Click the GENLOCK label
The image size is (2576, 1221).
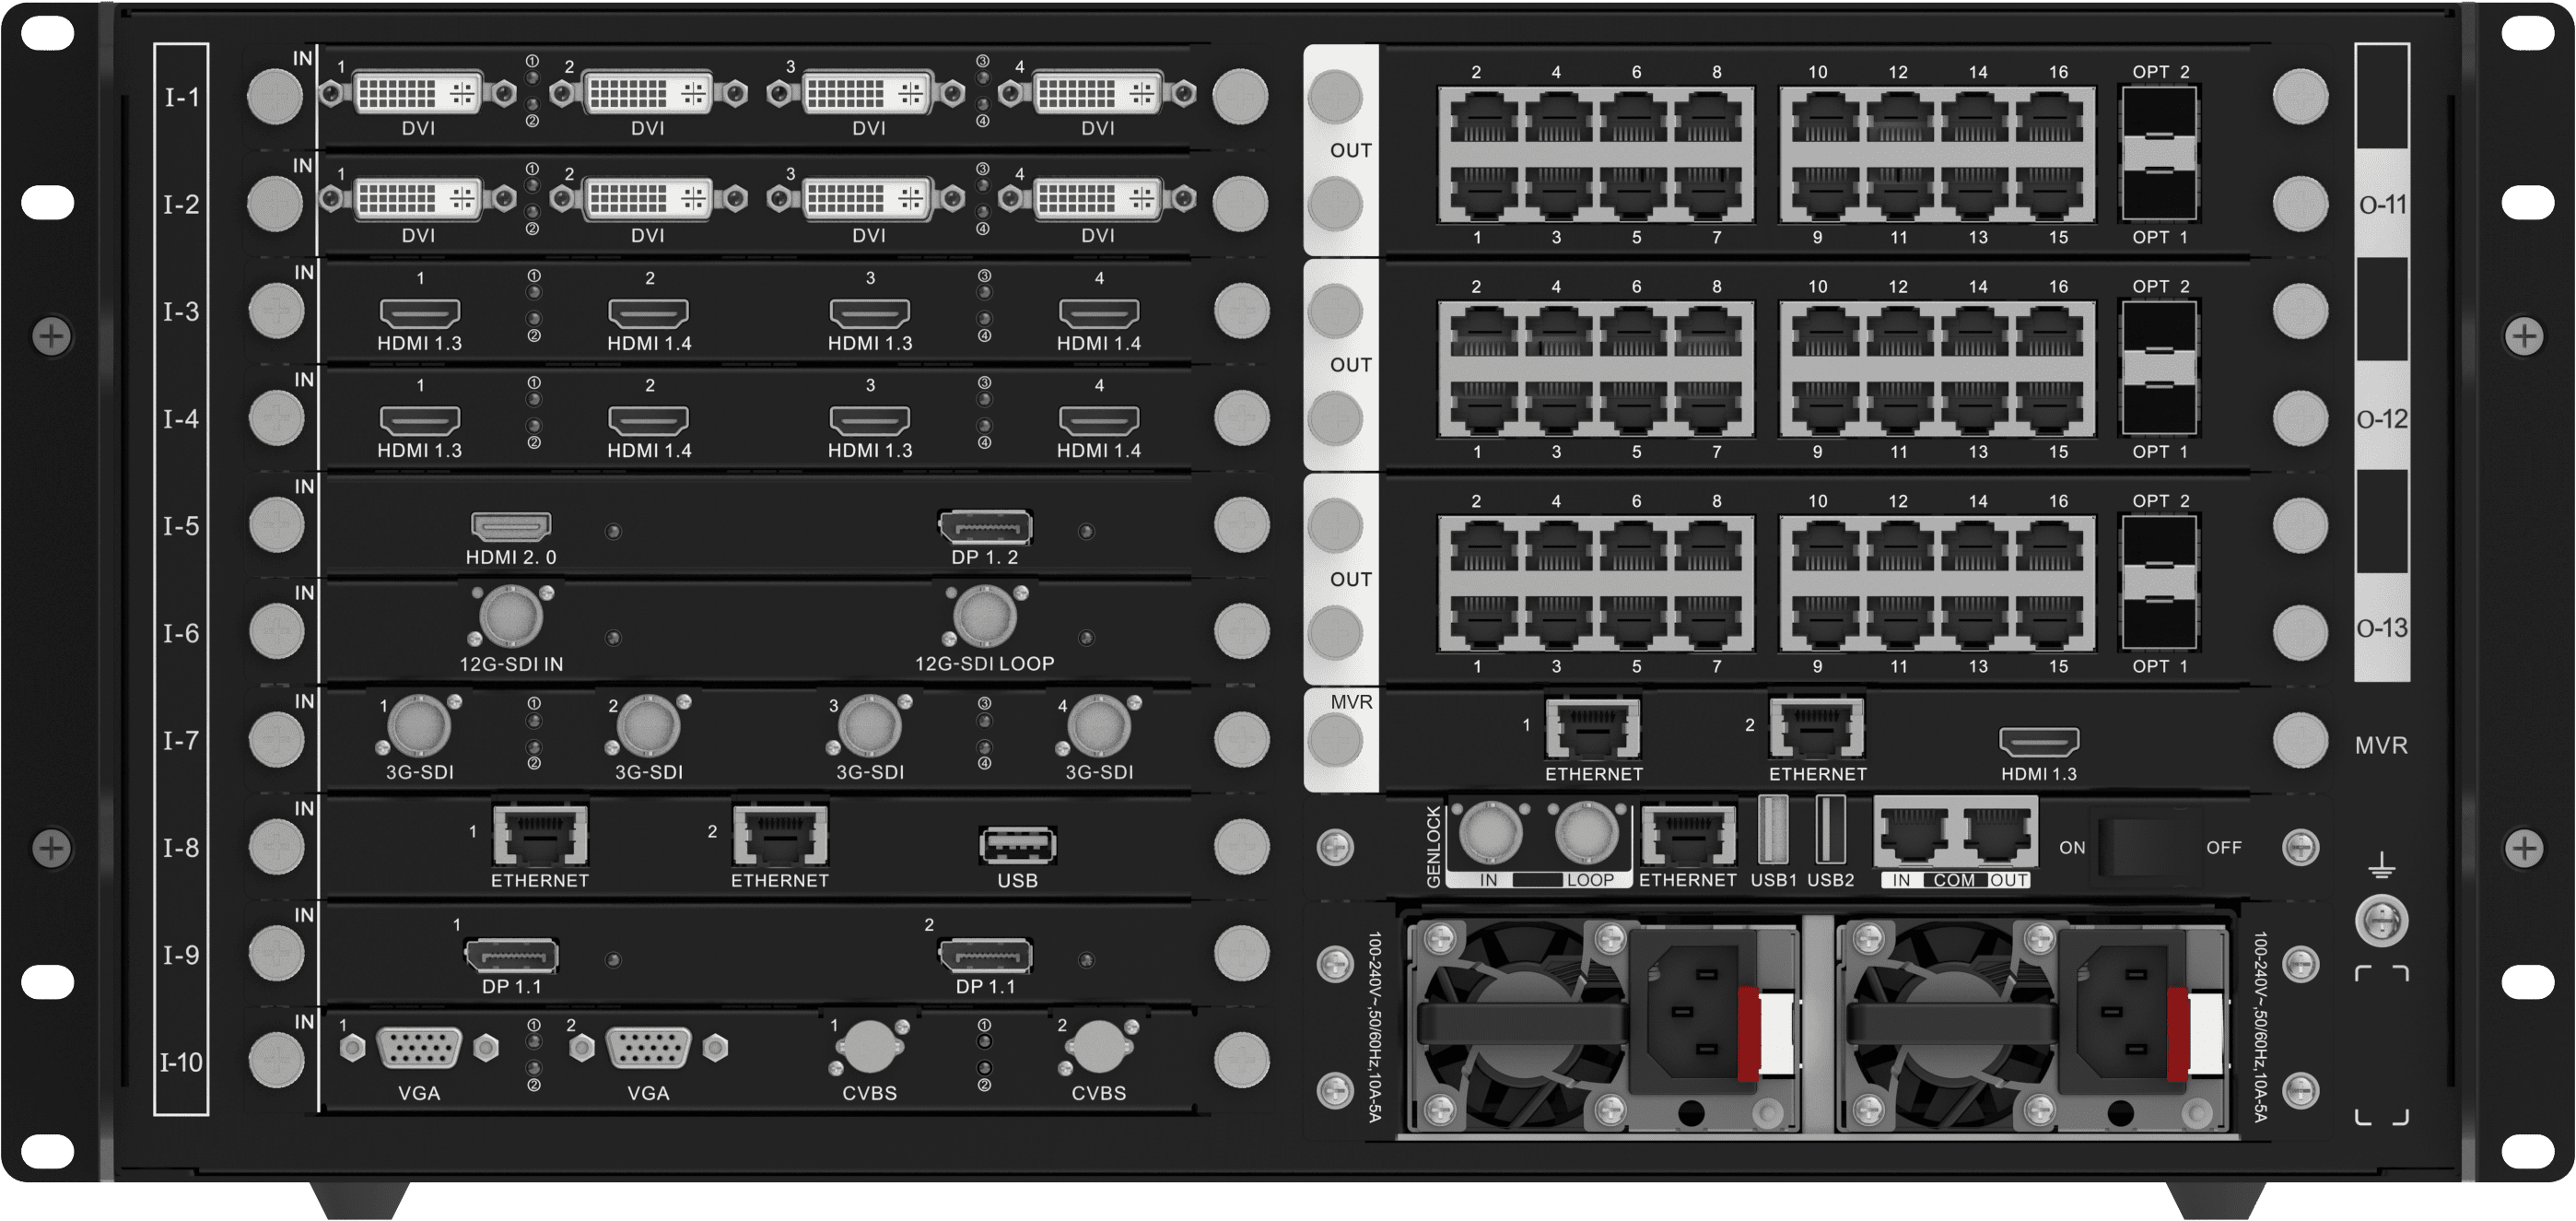point(1434,847)
